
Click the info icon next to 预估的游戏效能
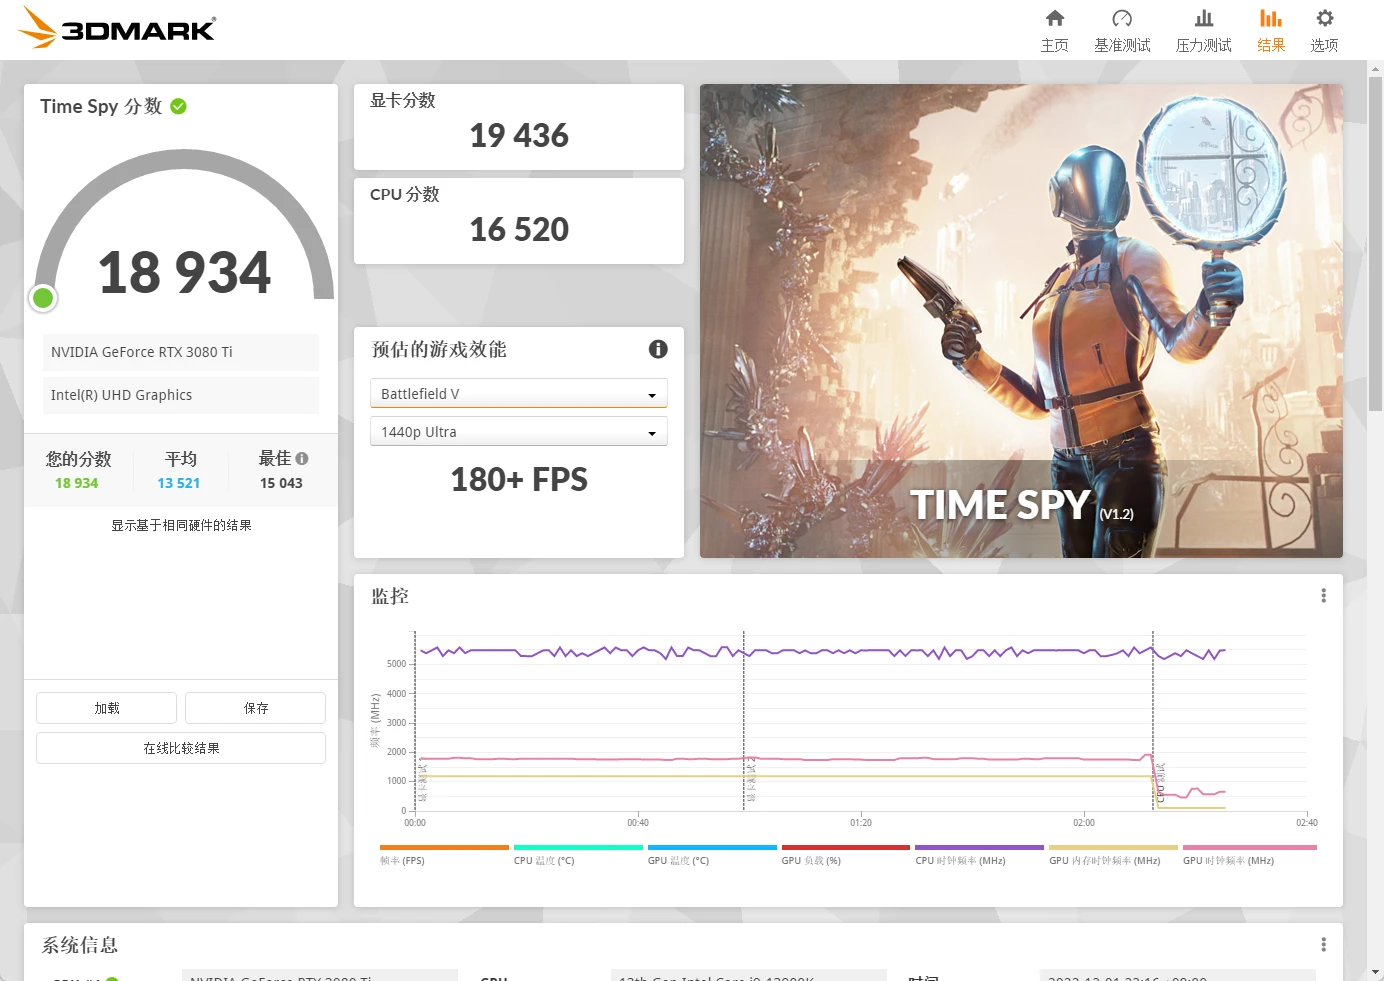[x=657, y=349]
